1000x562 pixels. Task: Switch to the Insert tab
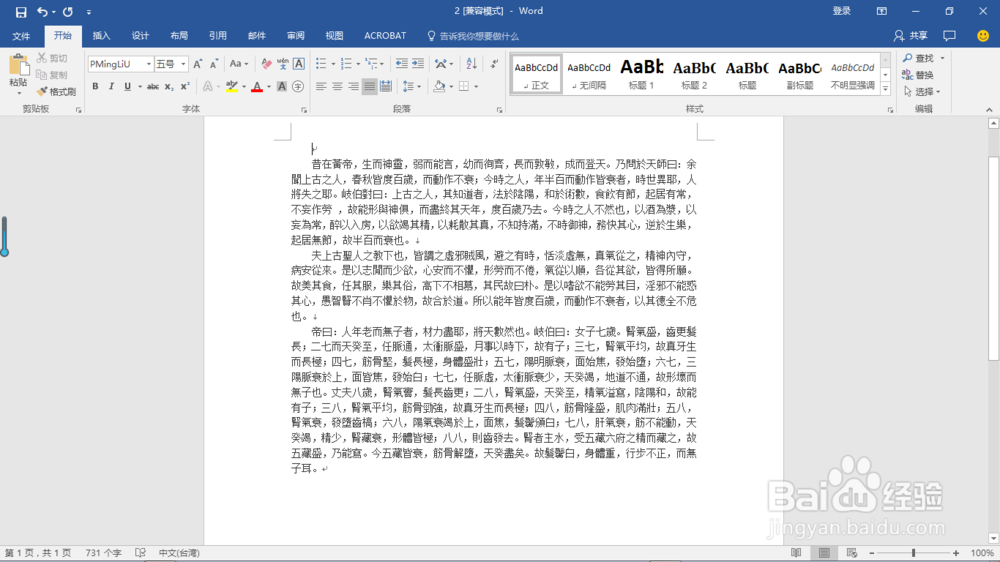(x=101, y=36)
